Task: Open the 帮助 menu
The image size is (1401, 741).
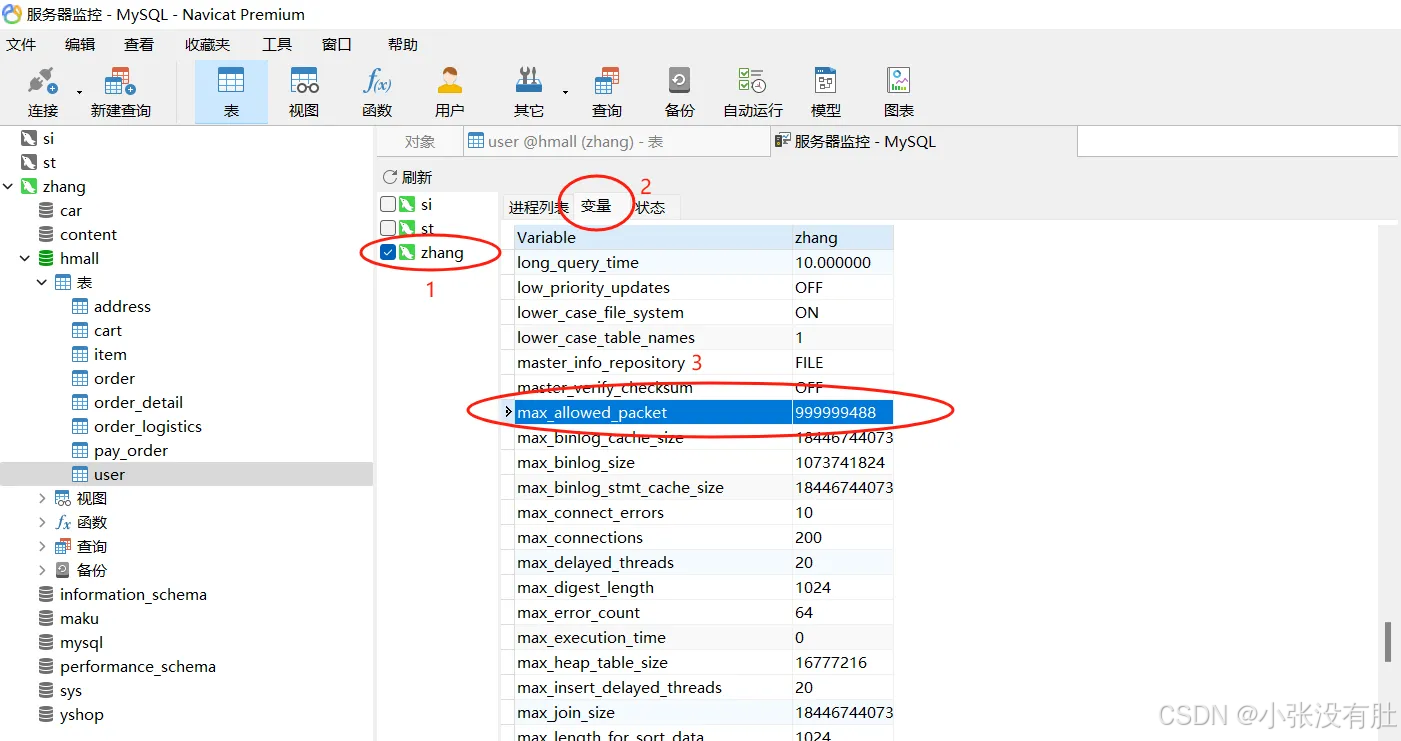Action: pos(403,45)
